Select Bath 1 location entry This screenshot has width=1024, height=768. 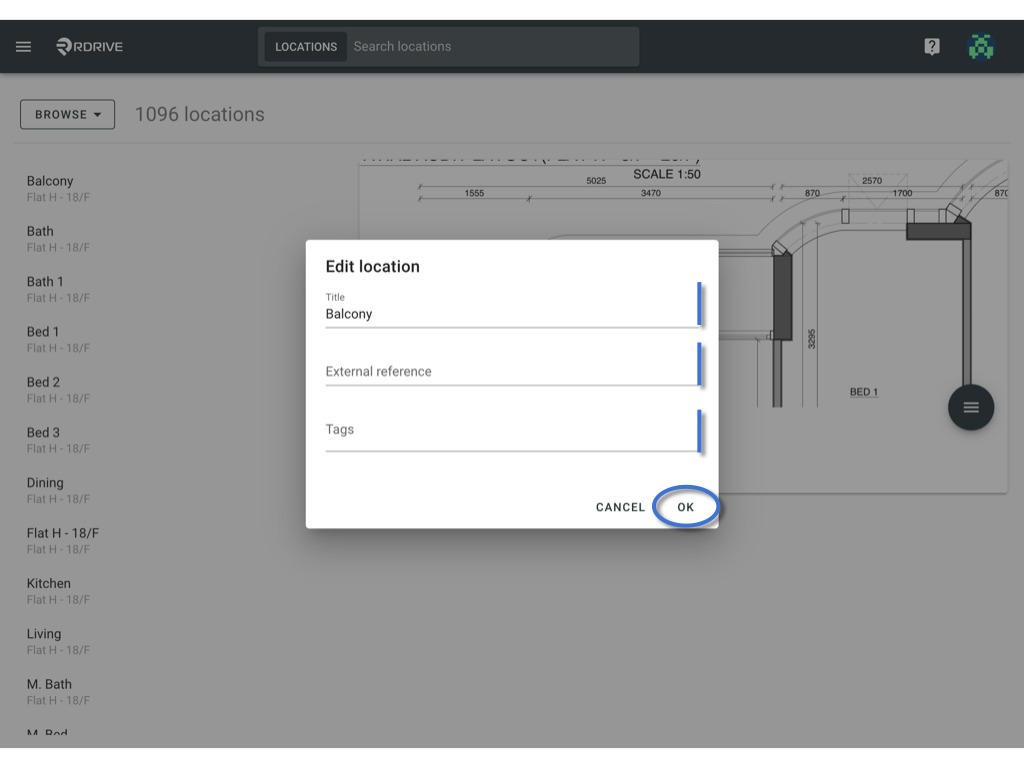tap(59, 289)
